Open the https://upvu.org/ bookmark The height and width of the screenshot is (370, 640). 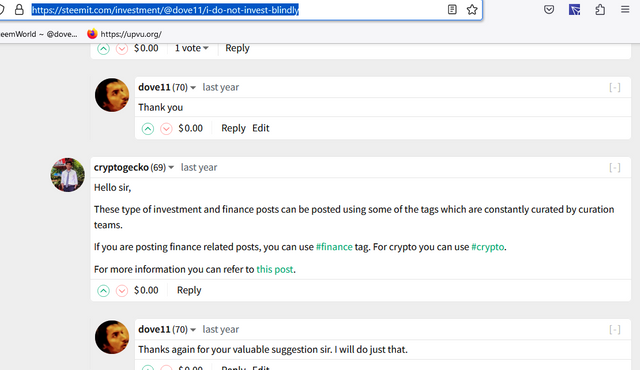(124, 34)
